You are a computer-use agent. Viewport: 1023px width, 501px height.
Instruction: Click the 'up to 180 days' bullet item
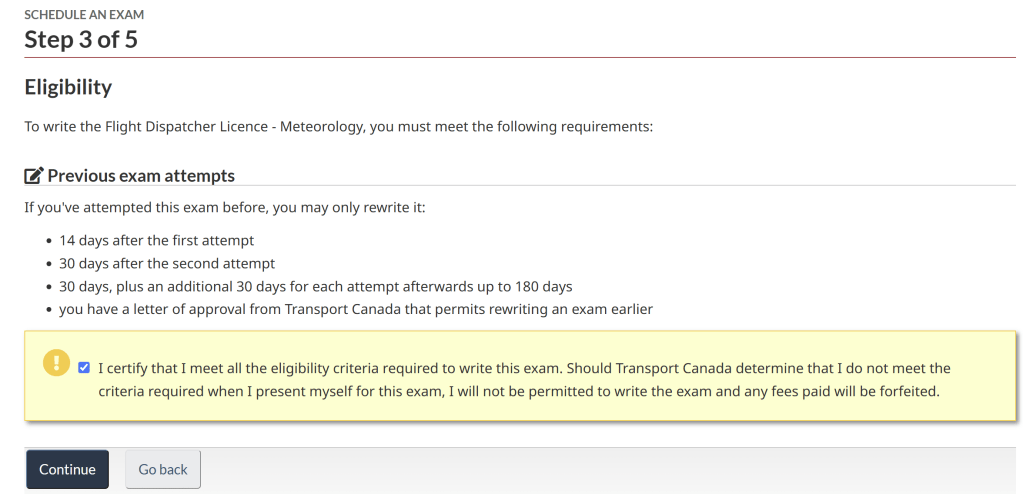click(x=315, y=286)
